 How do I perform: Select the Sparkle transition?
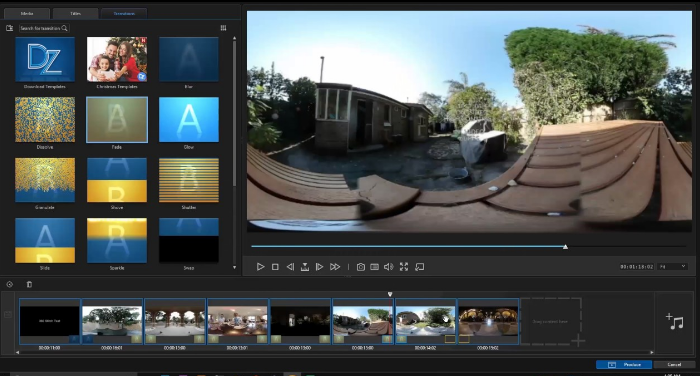117,240
